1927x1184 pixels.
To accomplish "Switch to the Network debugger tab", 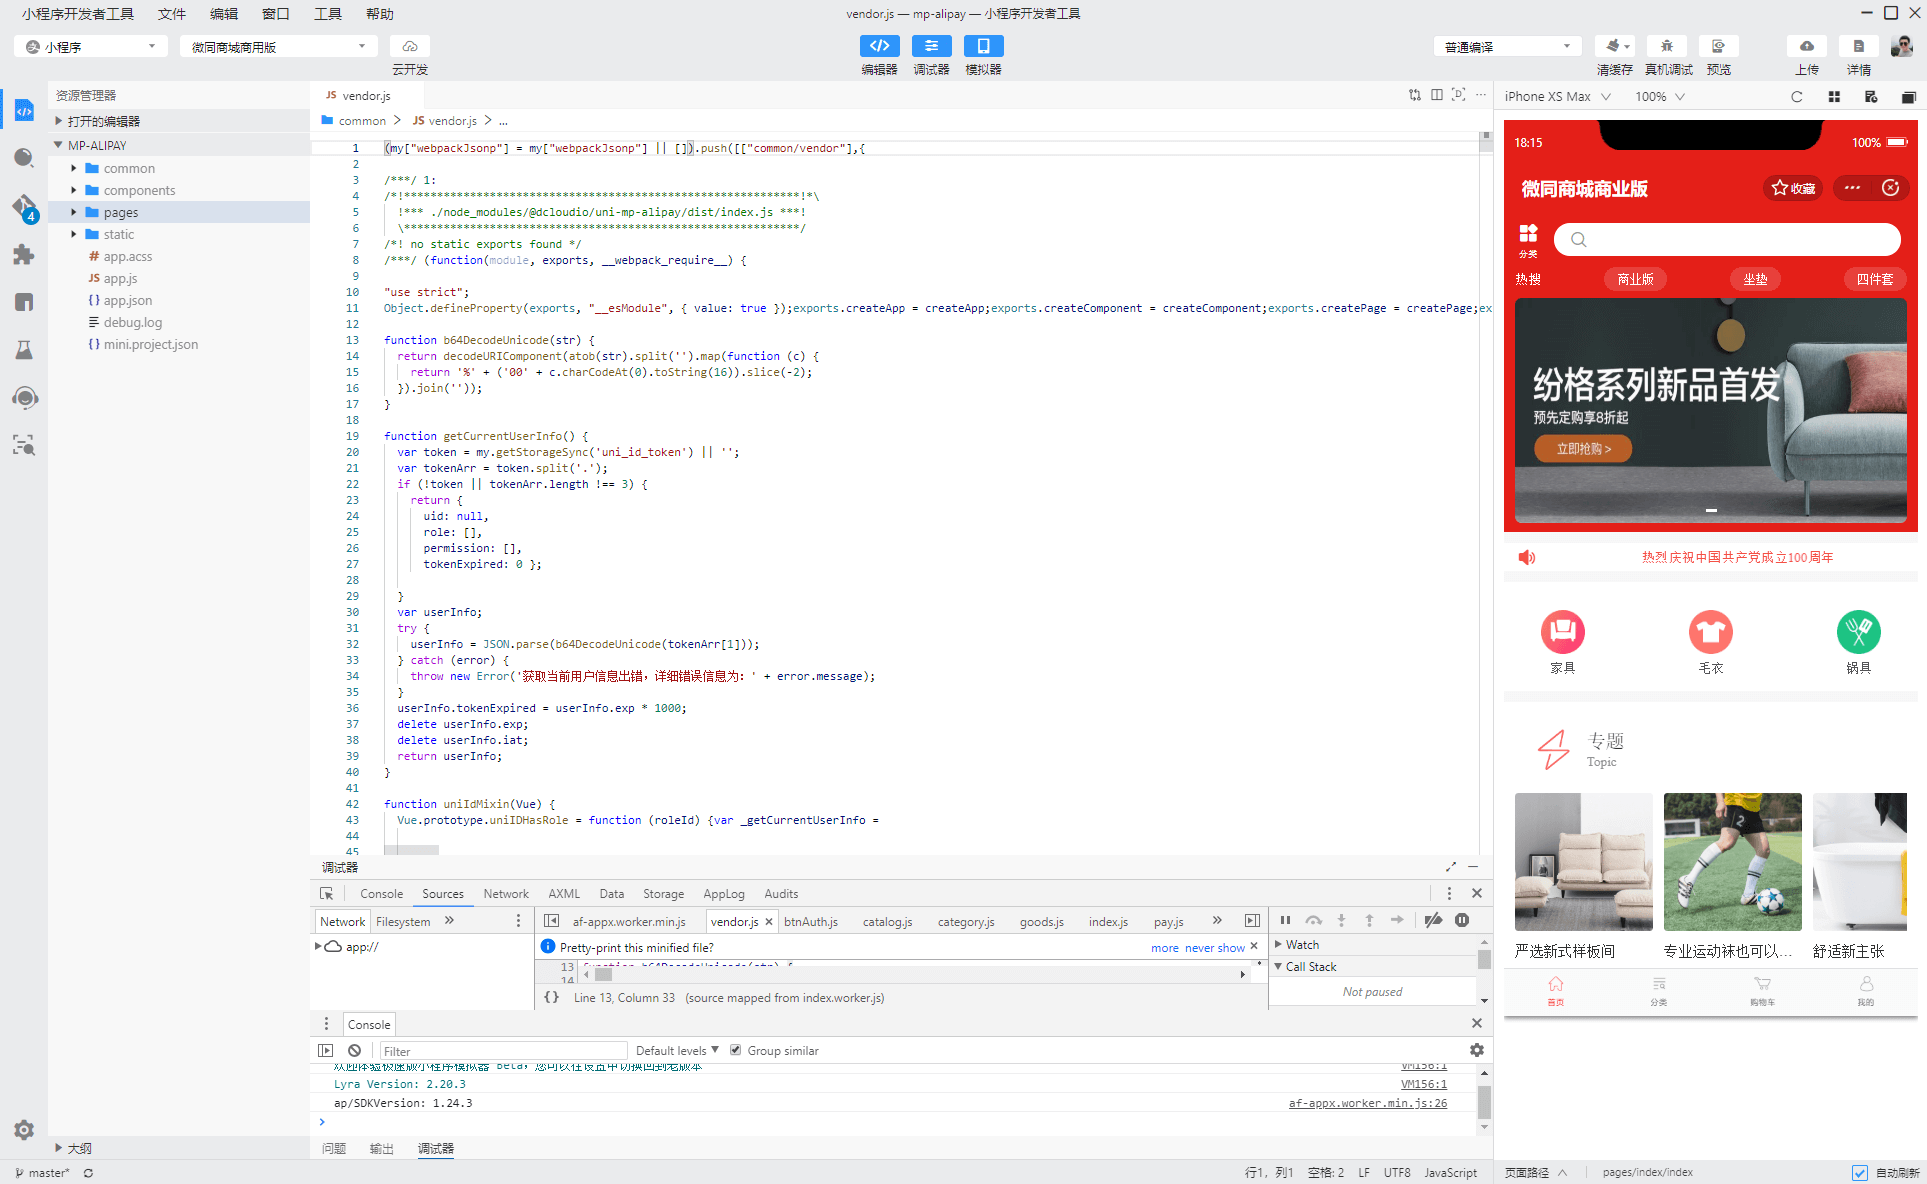I will [506, 894].
